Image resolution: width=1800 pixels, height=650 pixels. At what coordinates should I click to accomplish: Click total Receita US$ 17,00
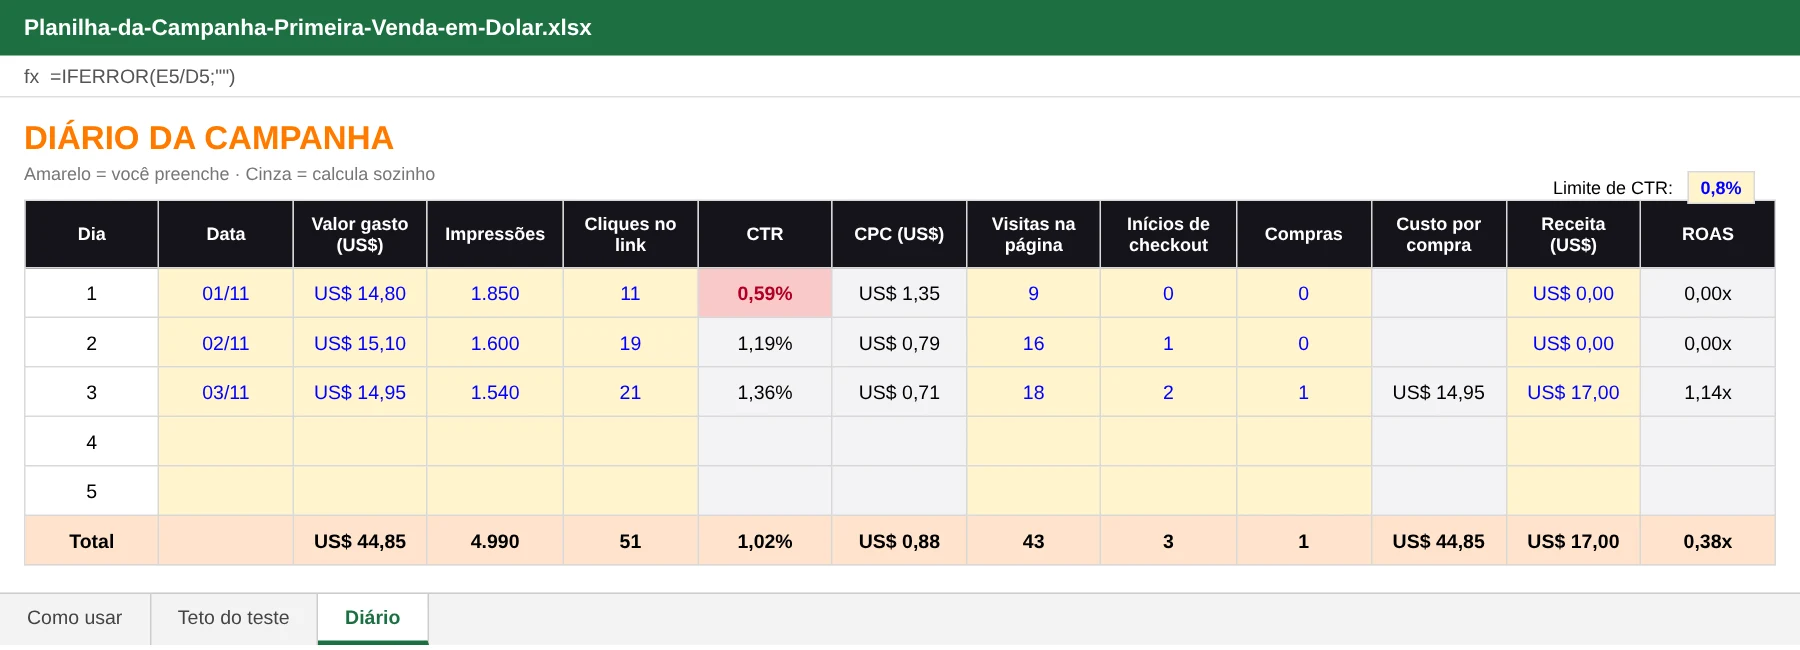[1573, 541]
